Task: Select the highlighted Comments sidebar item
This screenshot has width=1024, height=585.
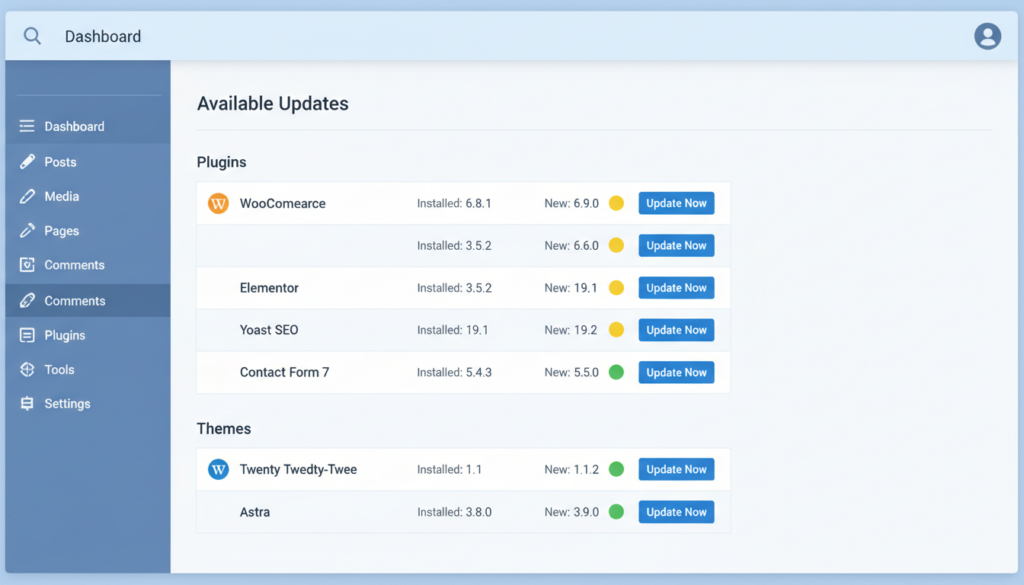Action: click(x=88, y=300)
